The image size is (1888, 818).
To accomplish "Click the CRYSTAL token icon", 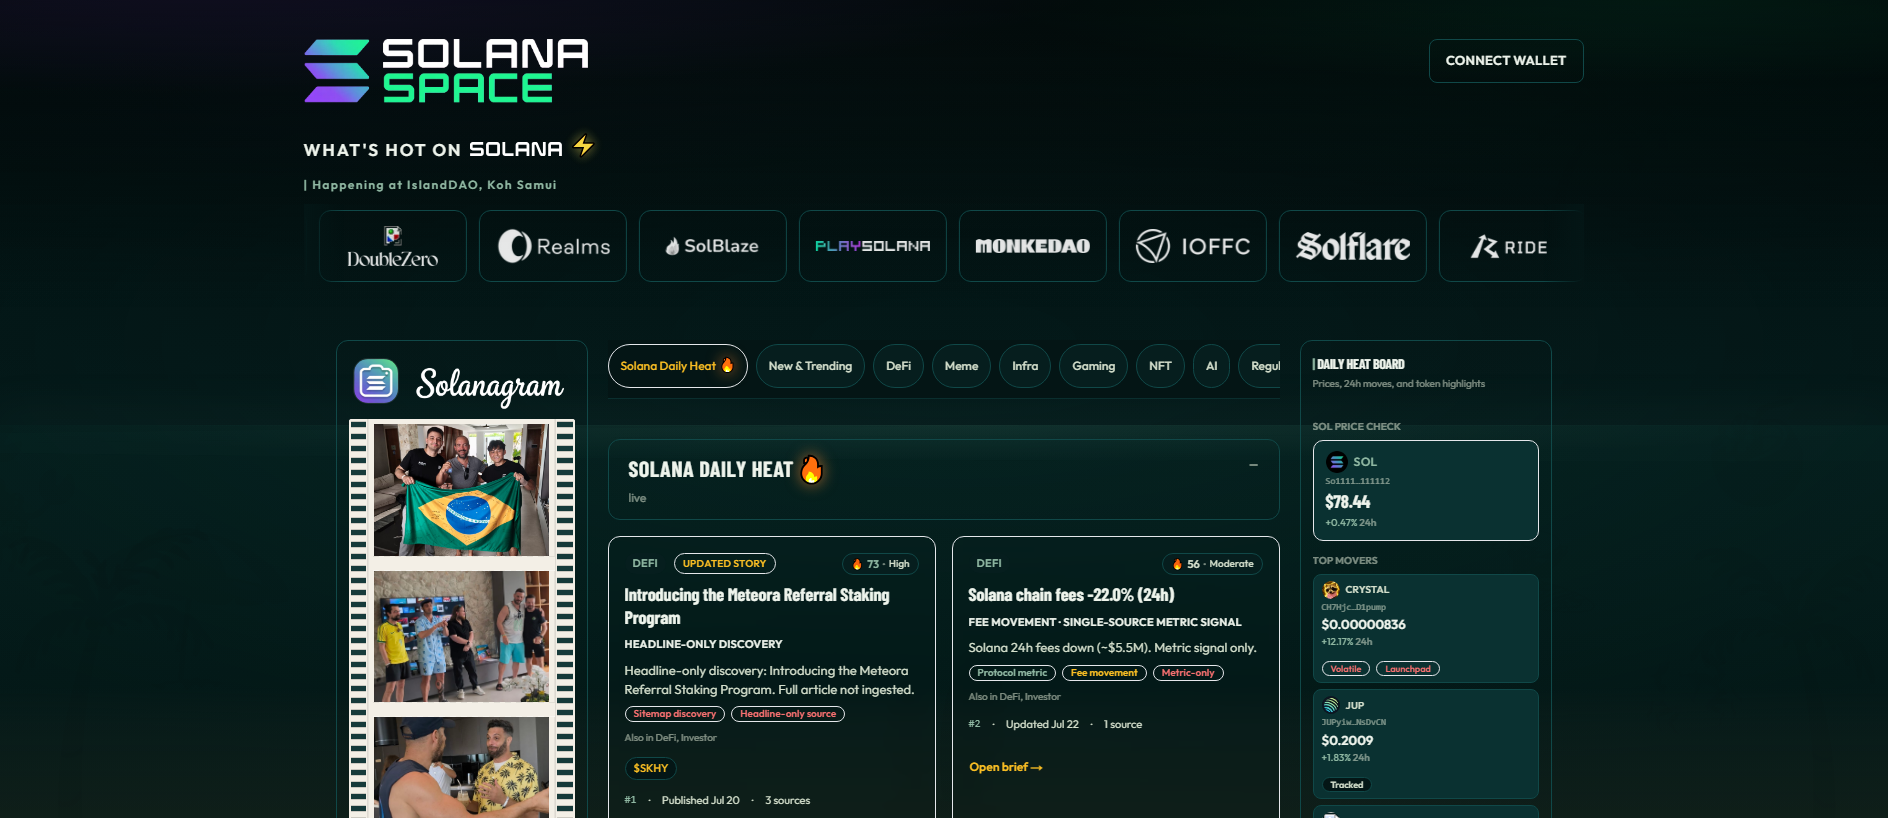I will (x=1331, y=590).
